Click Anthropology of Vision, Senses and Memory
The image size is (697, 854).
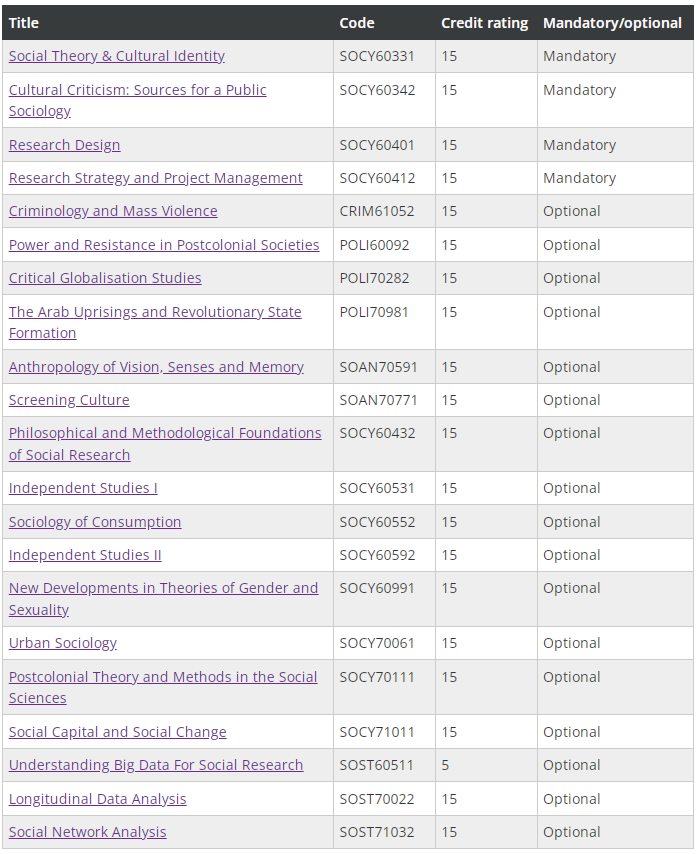[156, 367]
